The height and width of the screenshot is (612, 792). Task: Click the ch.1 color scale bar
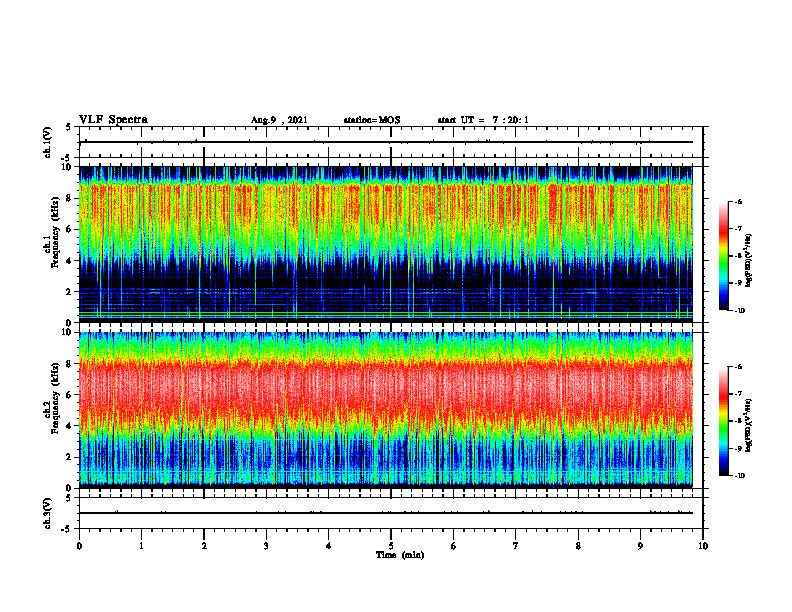pos(723,256)
